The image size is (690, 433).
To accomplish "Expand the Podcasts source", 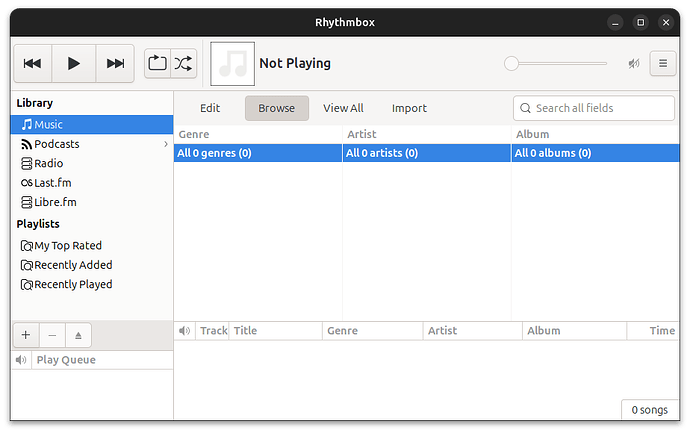I will tap(166, 144).
